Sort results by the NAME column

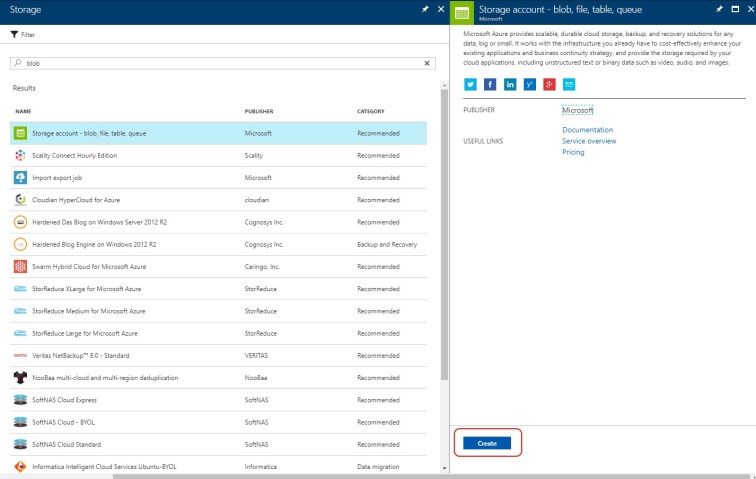pyautogui.click(x=23, y=111)
